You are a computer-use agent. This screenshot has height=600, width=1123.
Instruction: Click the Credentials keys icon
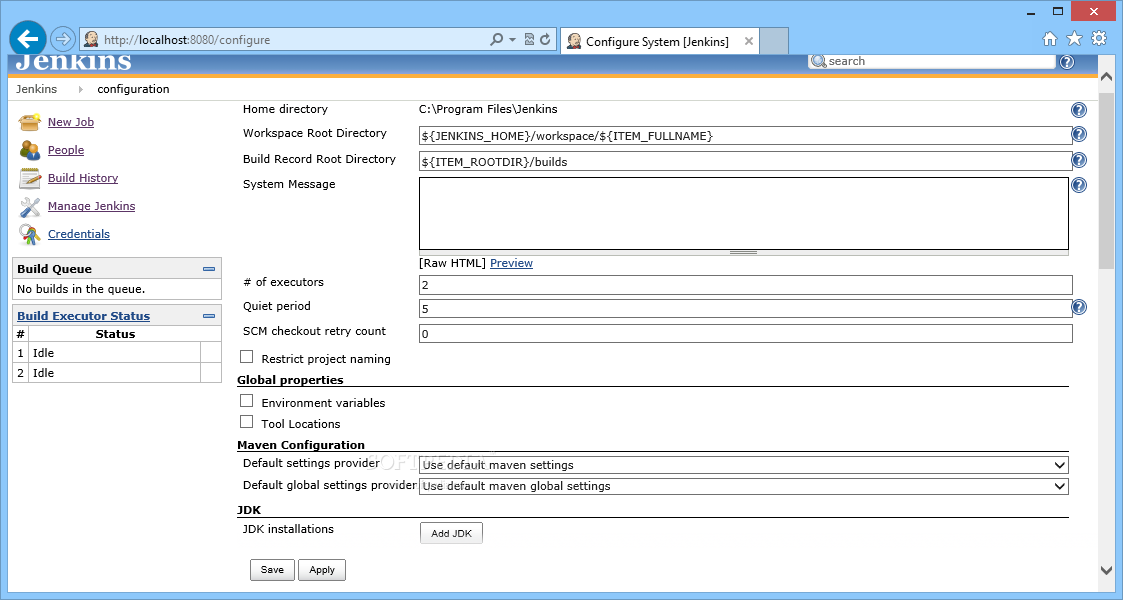29,234
